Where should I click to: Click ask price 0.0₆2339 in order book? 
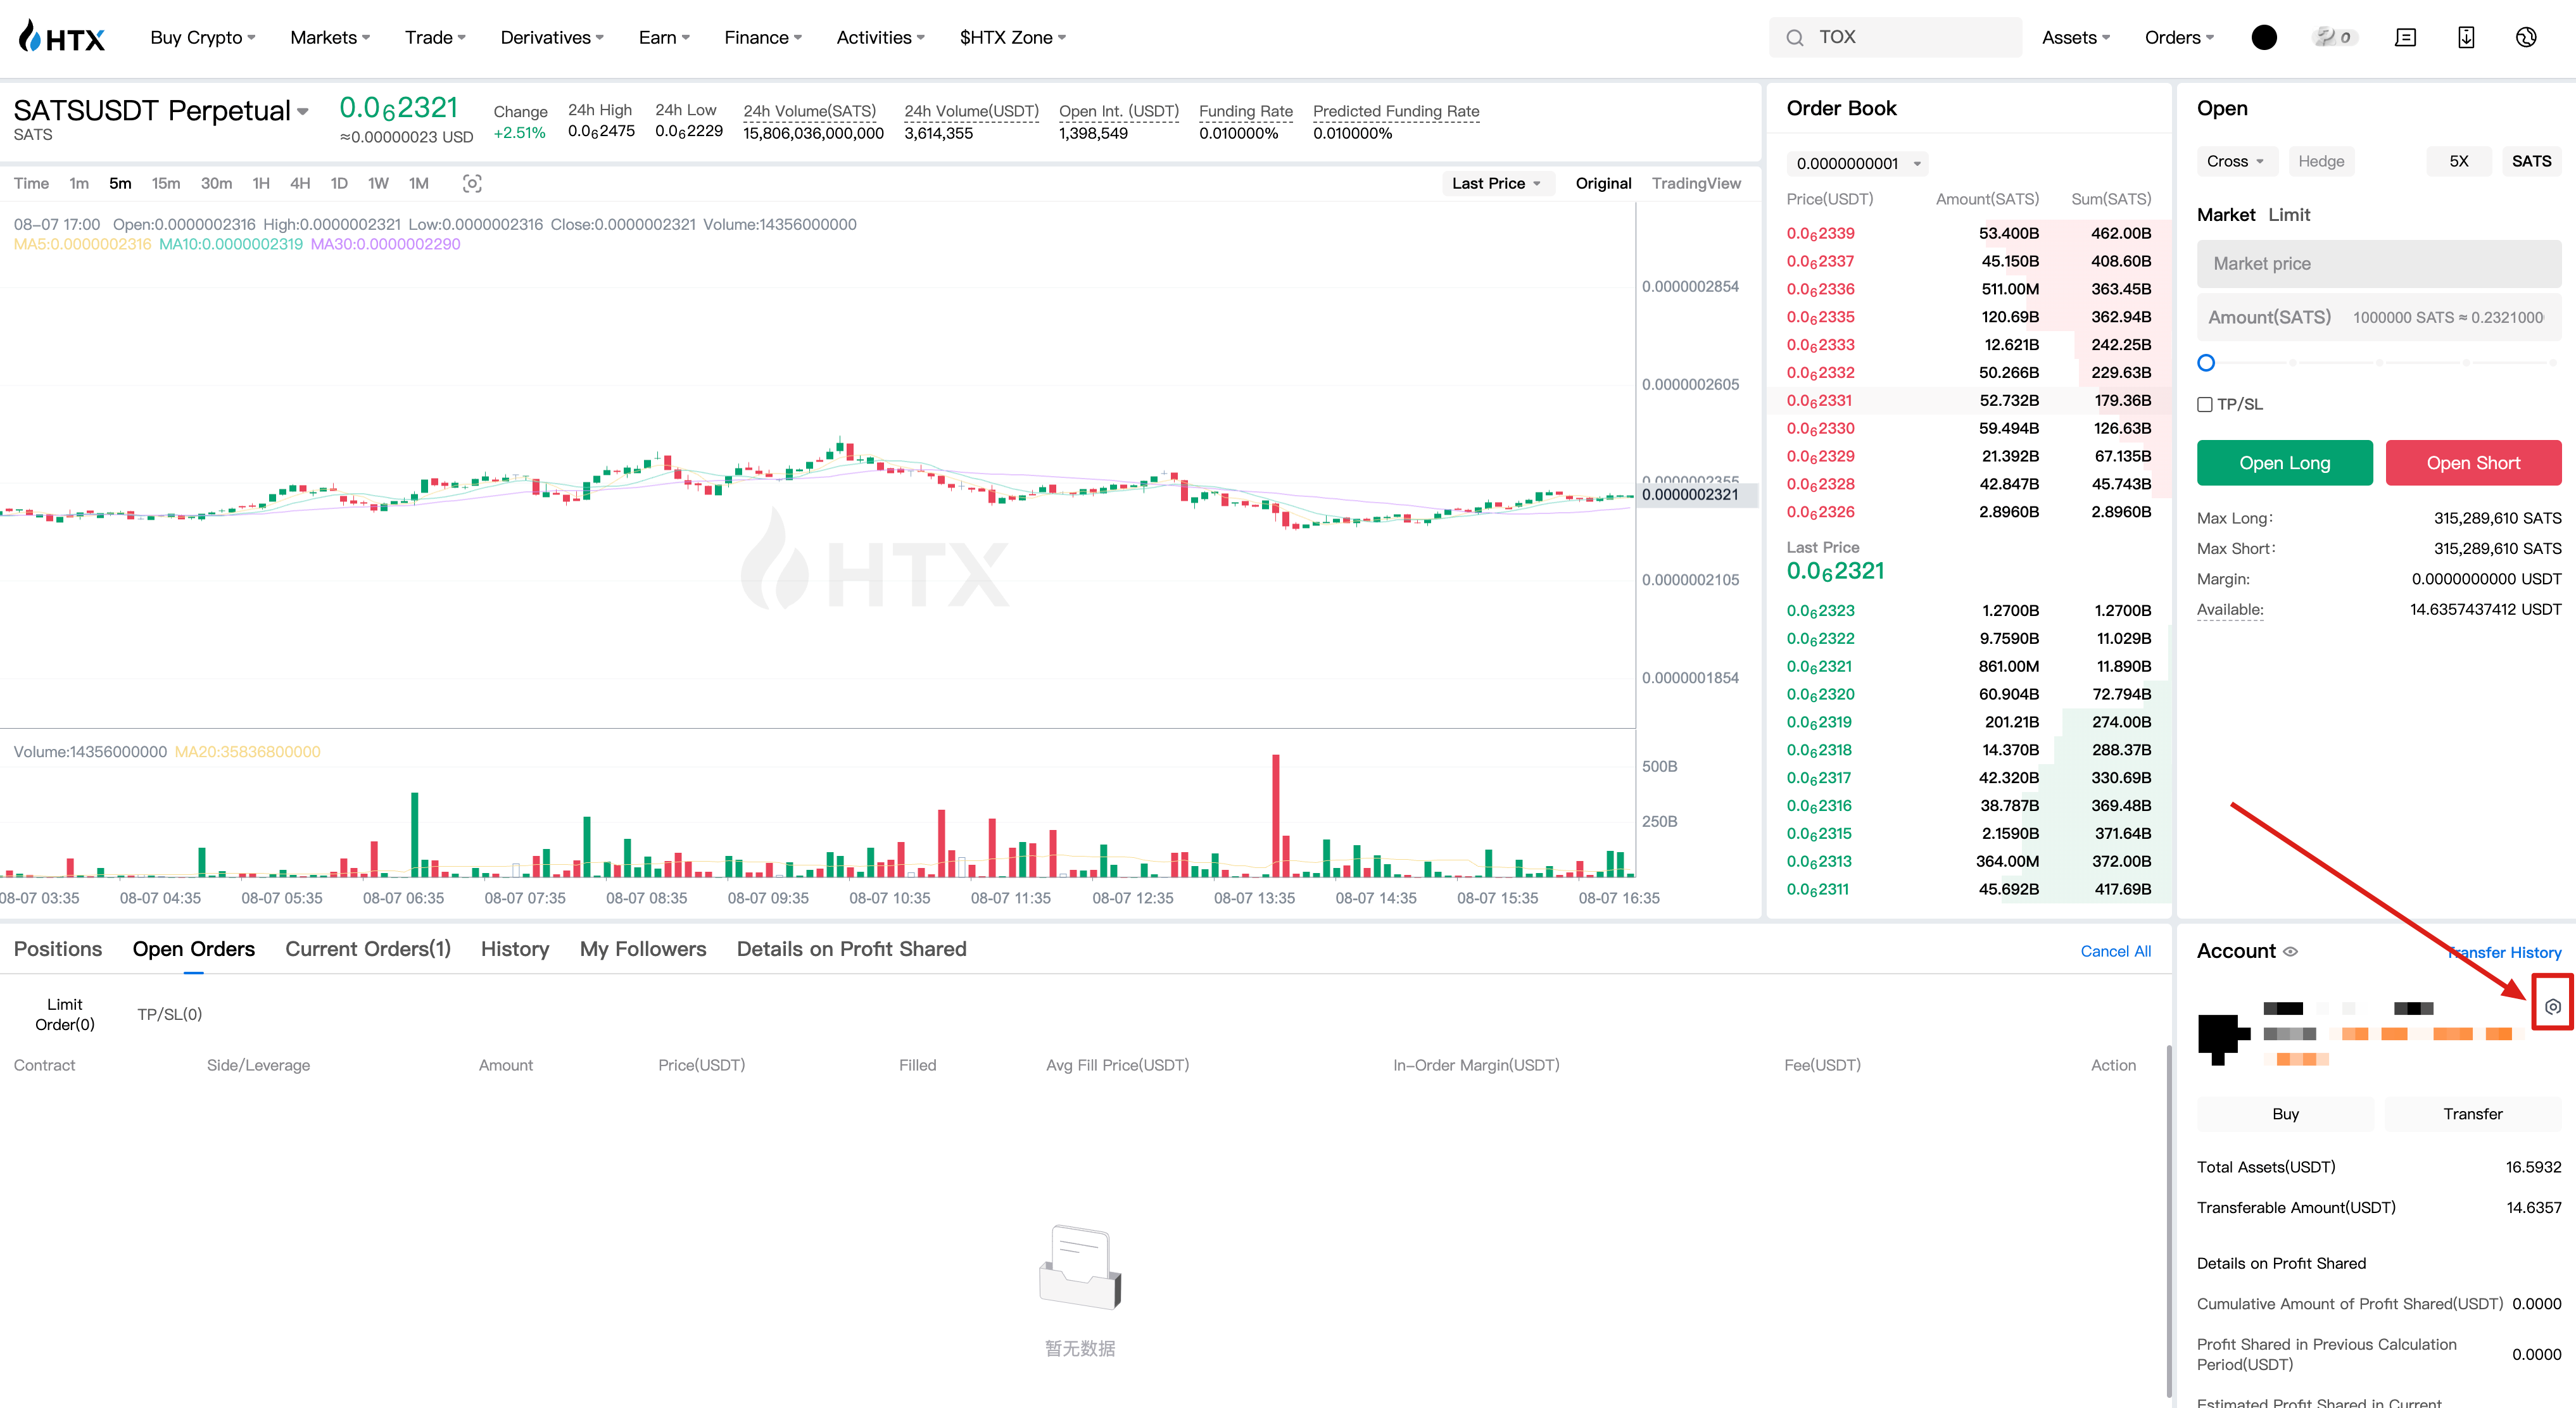1820,233
